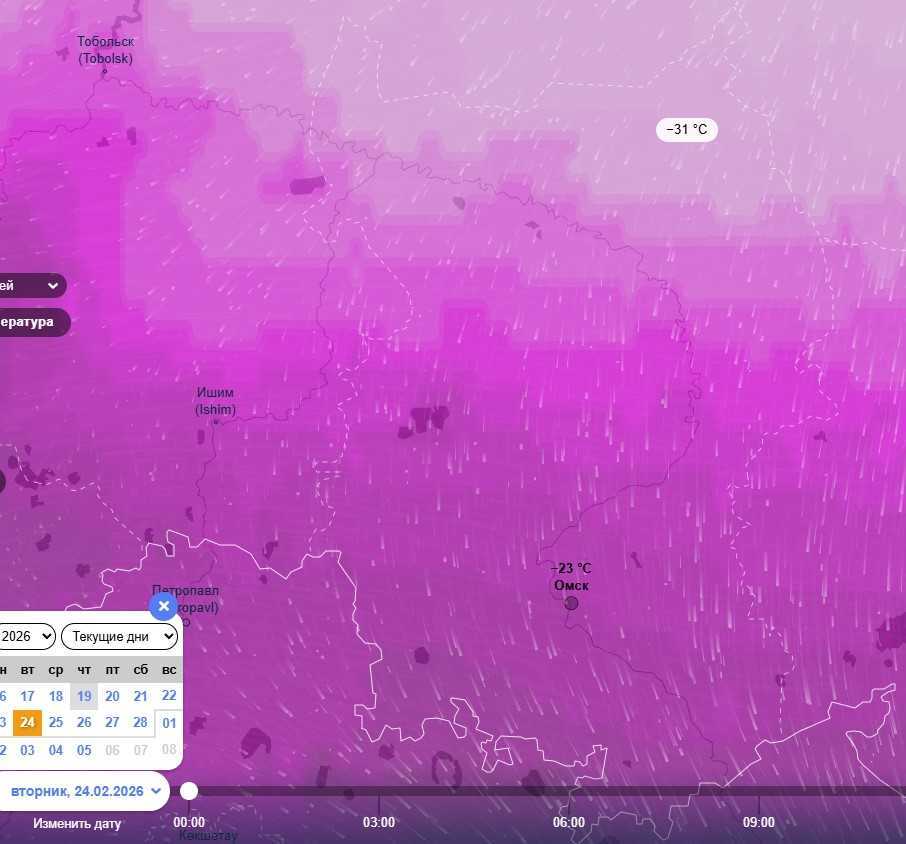Expand the 'вторник, 24.02.2026' date selector
This screenshot has width=906, height=844.
(x=84, y=791)
